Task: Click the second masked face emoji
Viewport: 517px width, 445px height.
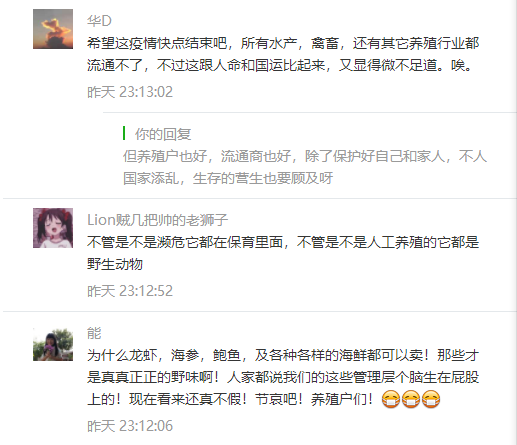Action: [x=411, y=399]
